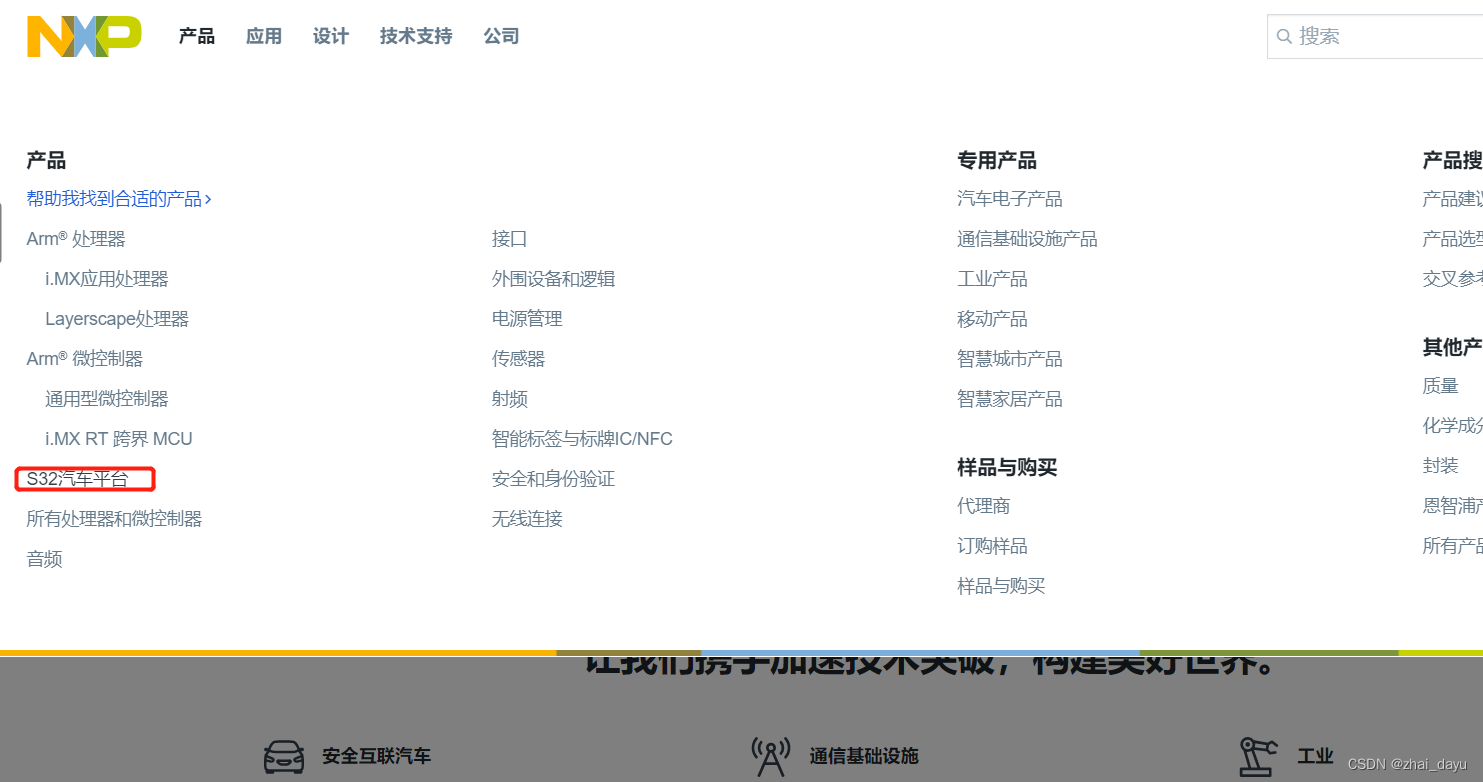
Task: Open 智慧家居产品 link
Action: 1010,399
